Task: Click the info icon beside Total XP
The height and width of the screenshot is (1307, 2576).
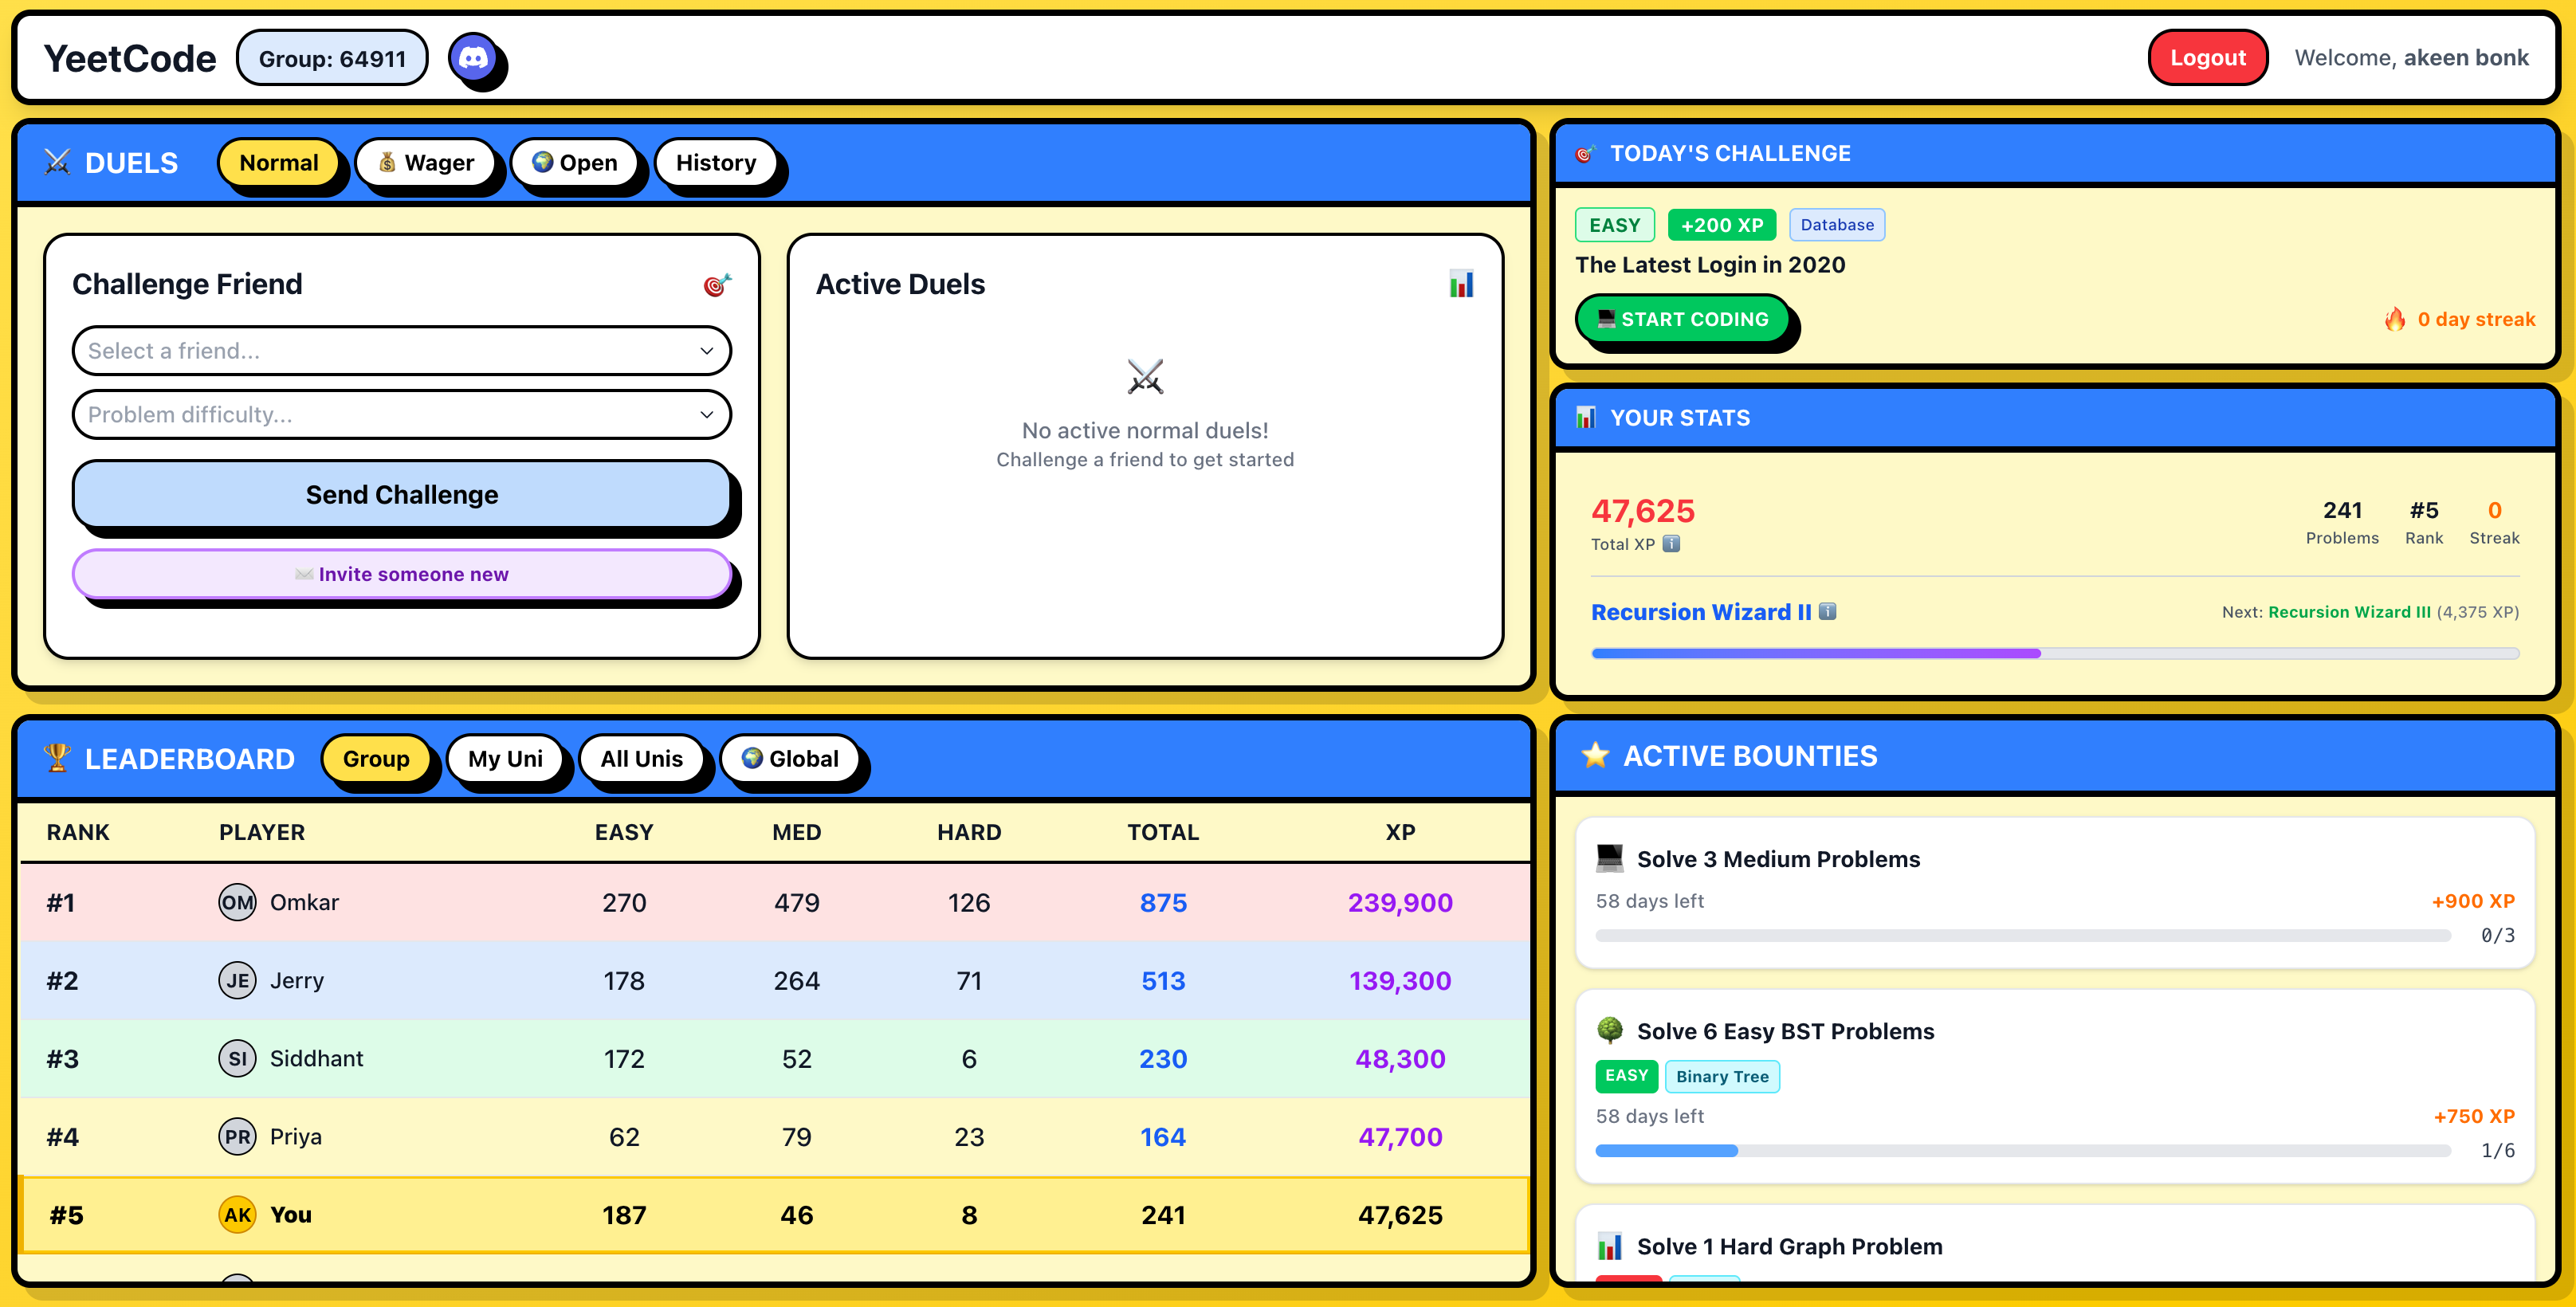Action: click(1671, 544)
